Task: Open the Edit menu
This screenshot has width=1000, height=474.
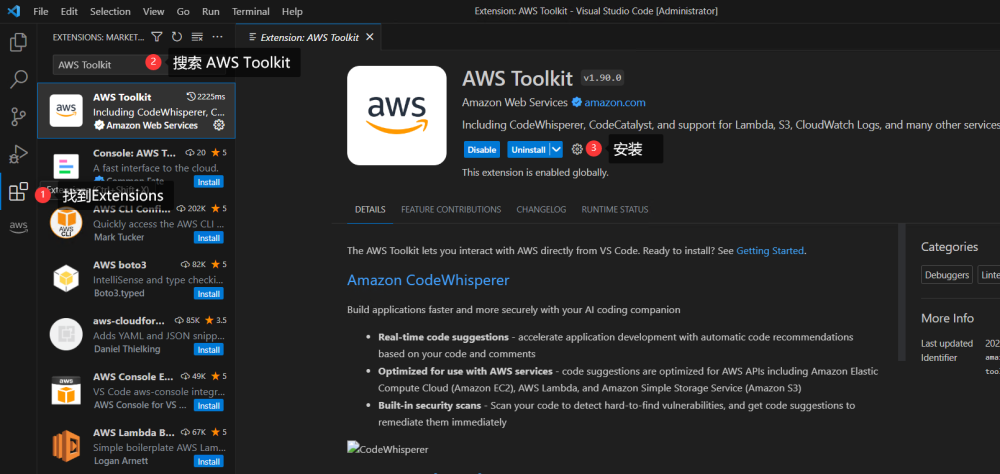Action: click(x=70, y=11)
